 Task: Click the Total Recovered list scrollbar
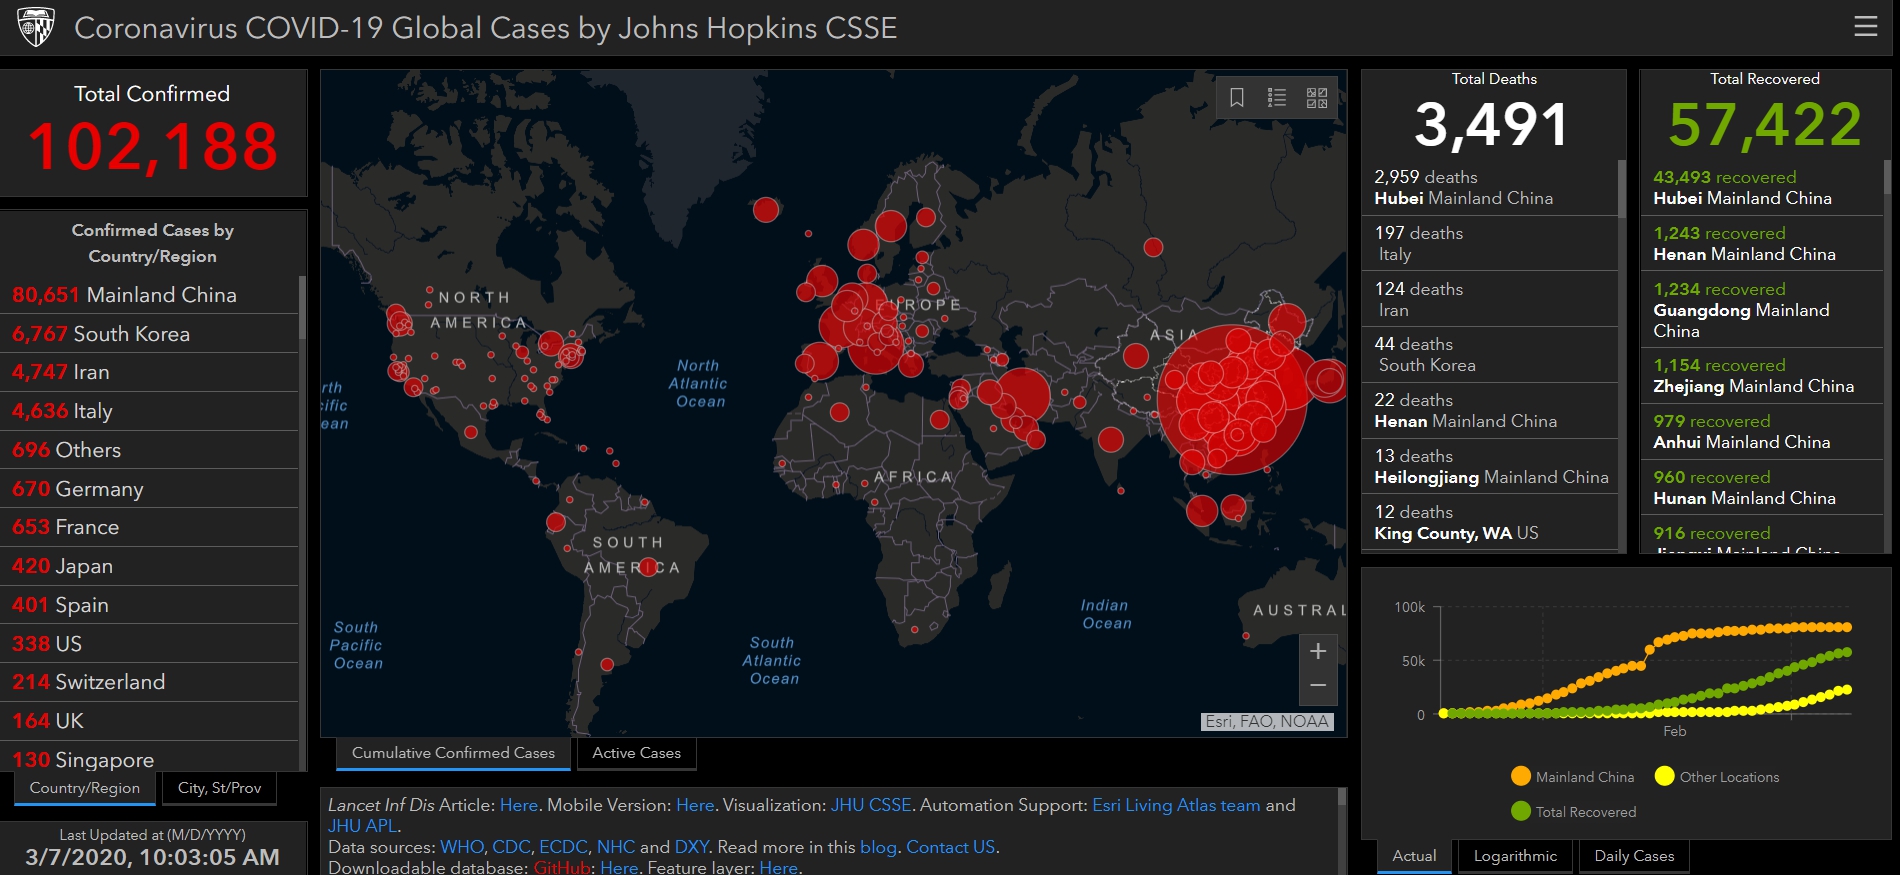(1887, 178)
